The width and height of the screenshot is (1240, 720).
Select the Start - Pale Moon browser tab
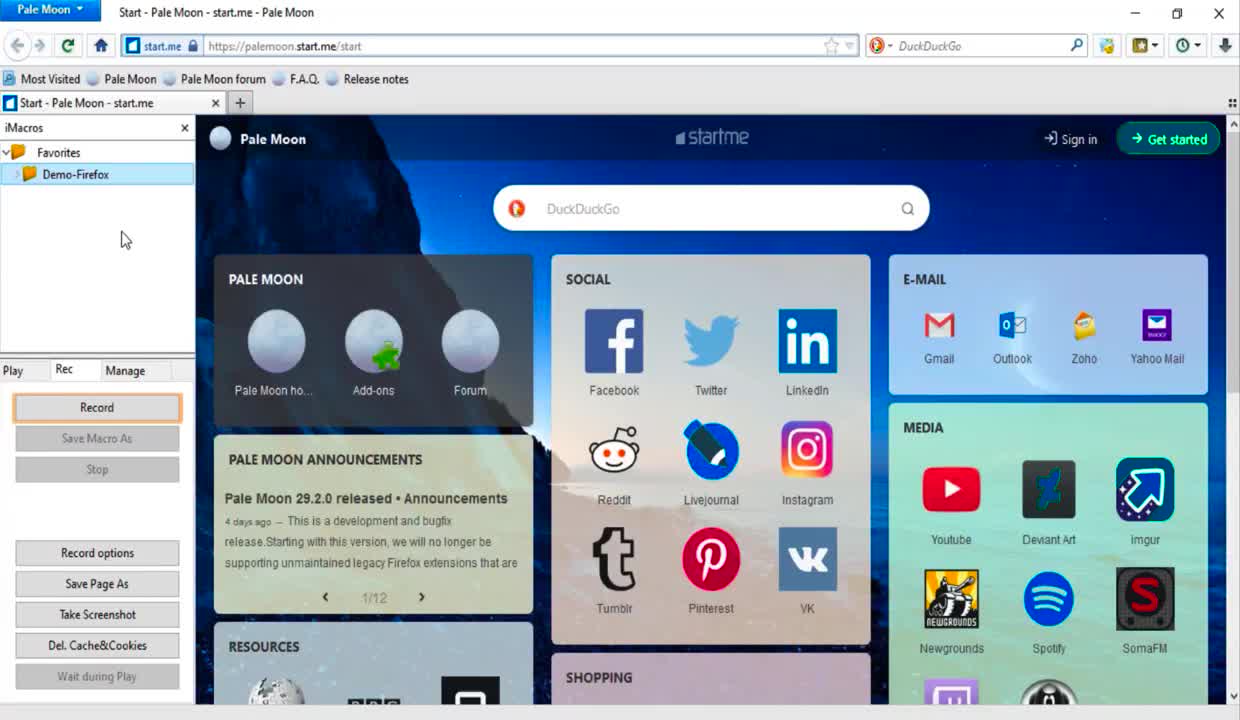tap(114, 103)
